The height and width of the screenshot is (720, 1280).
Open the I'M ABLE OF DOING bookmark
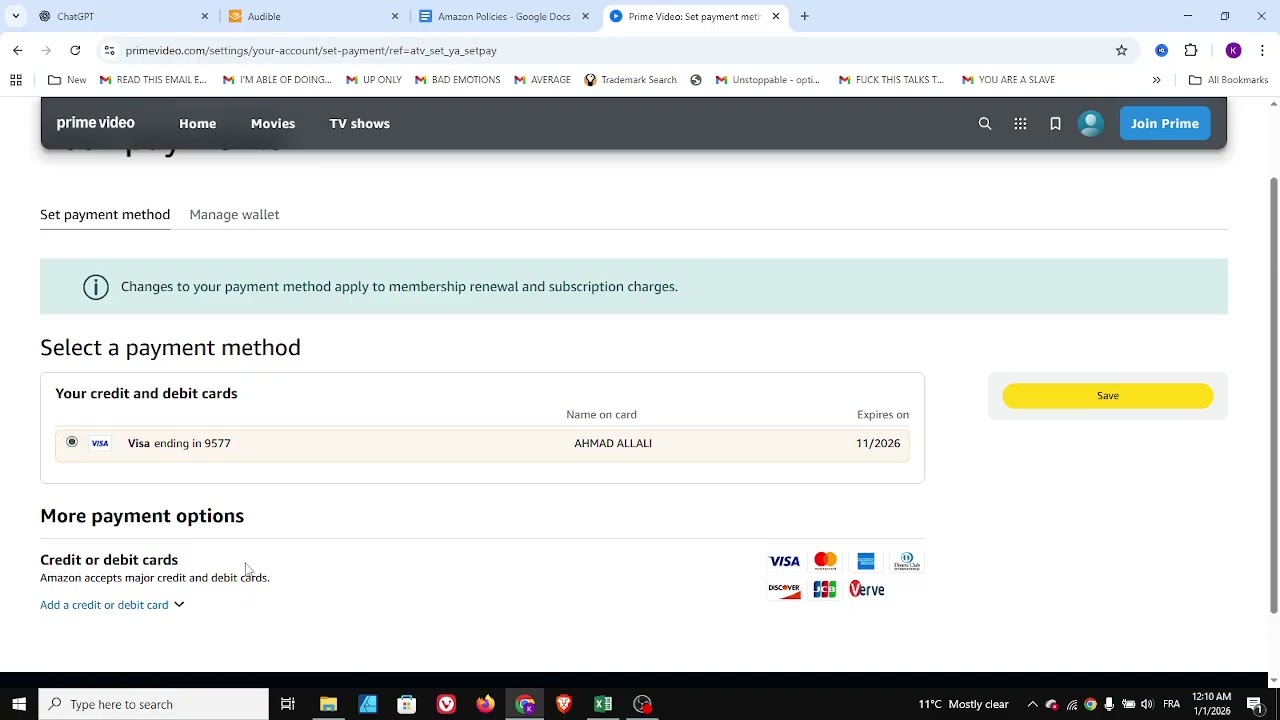(x=277, y=80)
